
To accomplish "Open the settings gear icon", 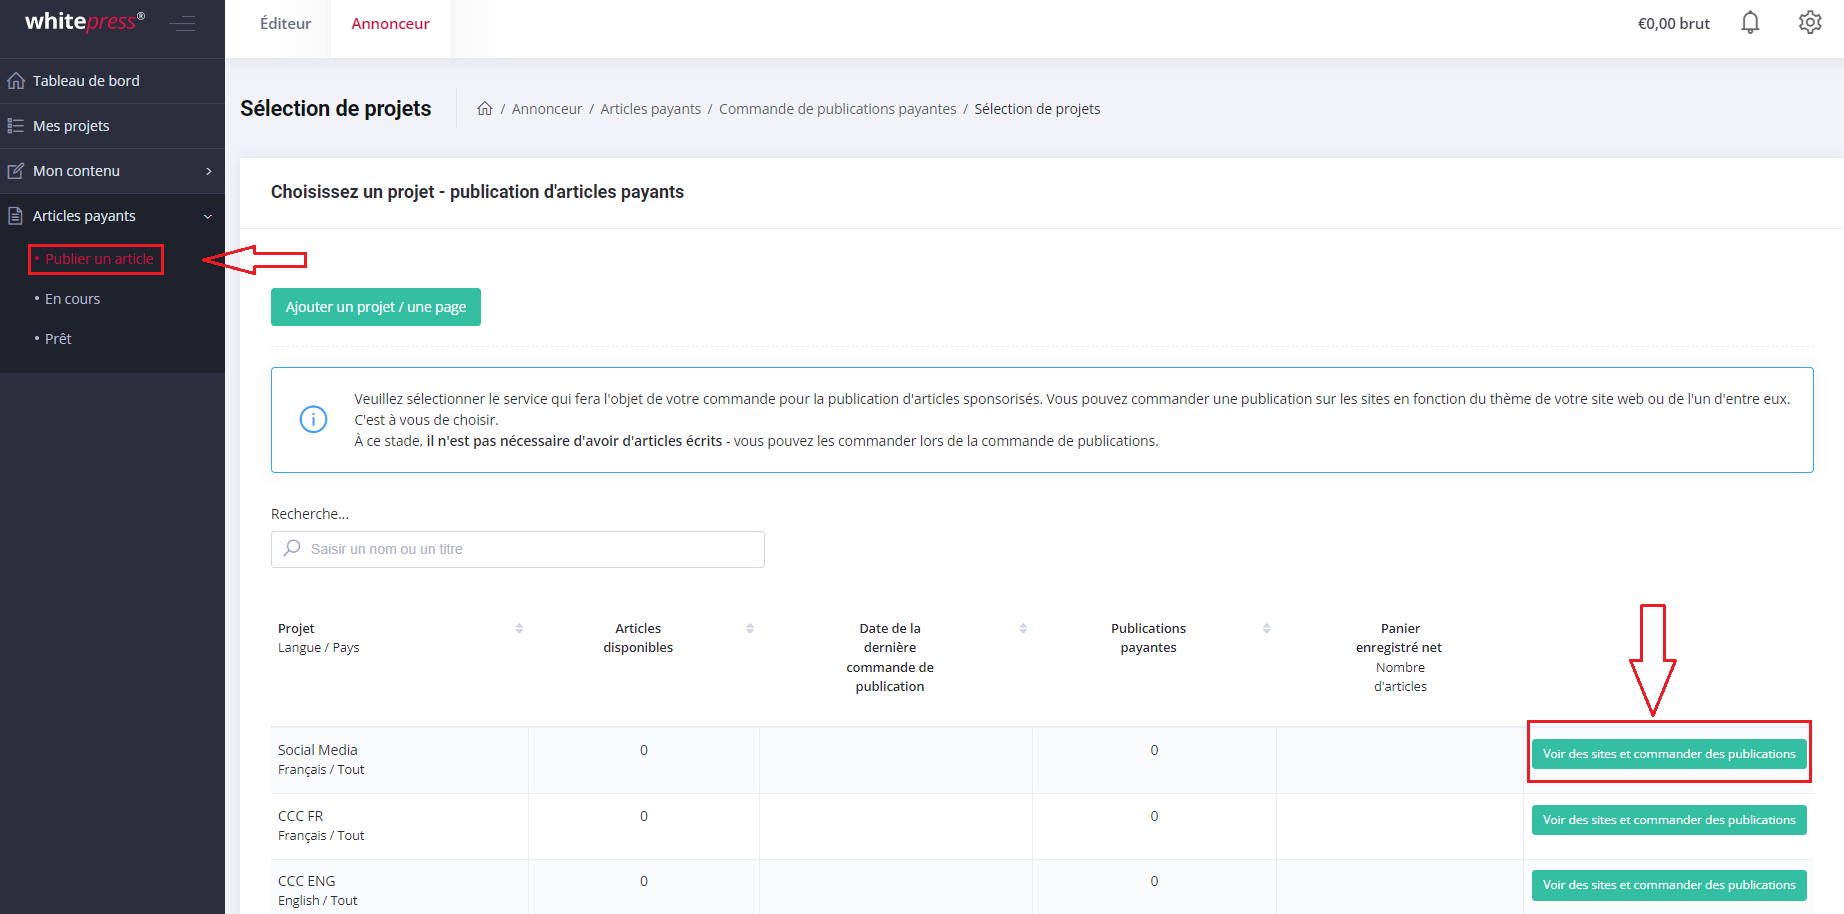I will [x=1810, y=22].
